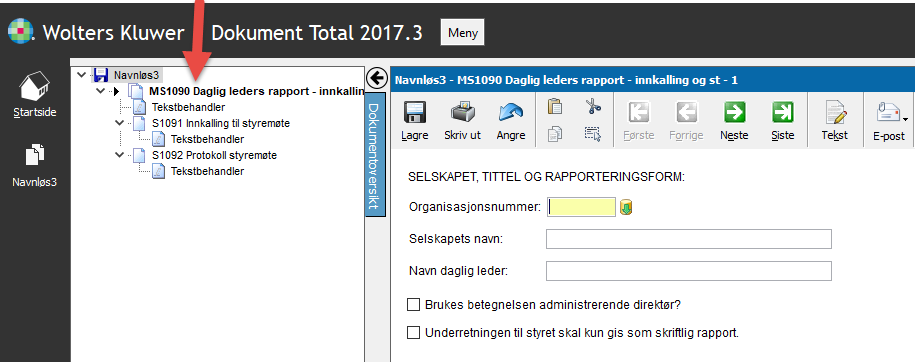Look up organisasjonsnummer with database icon

pos(626,207)
